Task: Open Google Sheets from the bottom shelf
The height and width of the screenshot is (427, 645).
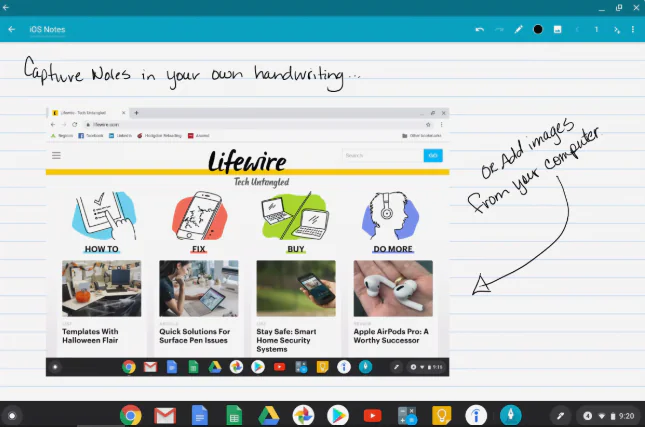Action: point(234,415)
